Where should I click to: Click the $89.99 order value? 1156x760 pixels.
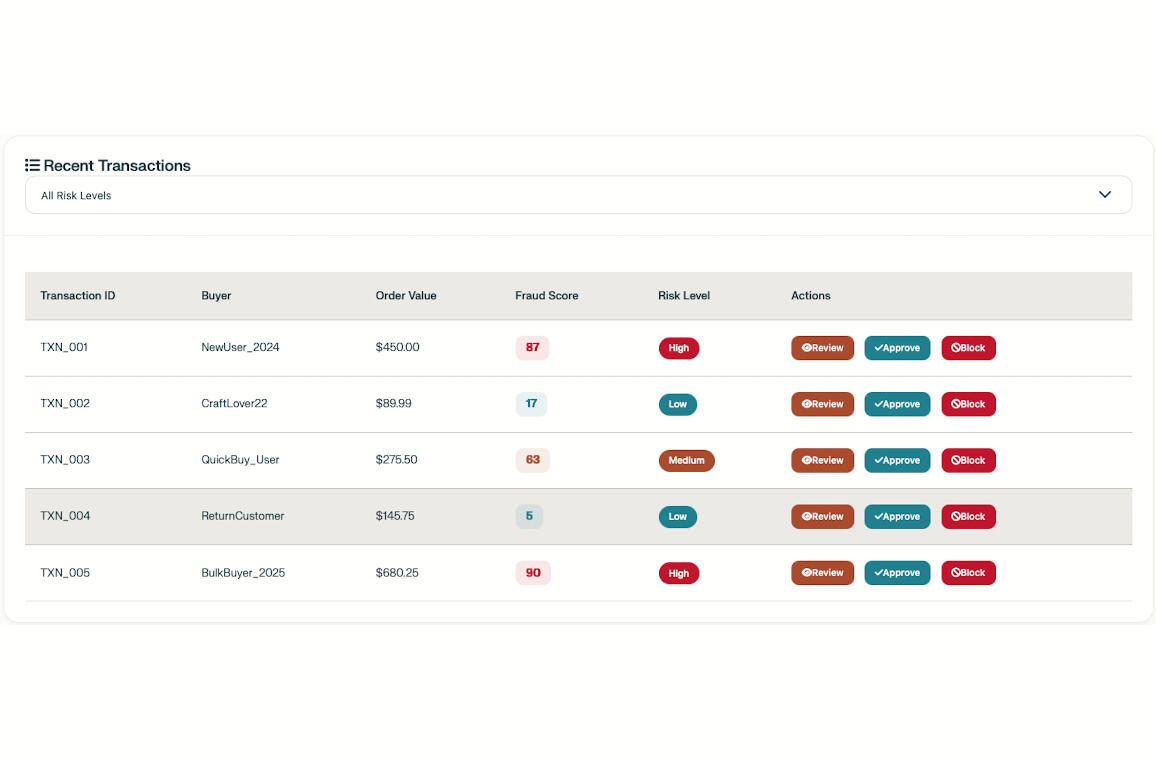tap(394, 403)
